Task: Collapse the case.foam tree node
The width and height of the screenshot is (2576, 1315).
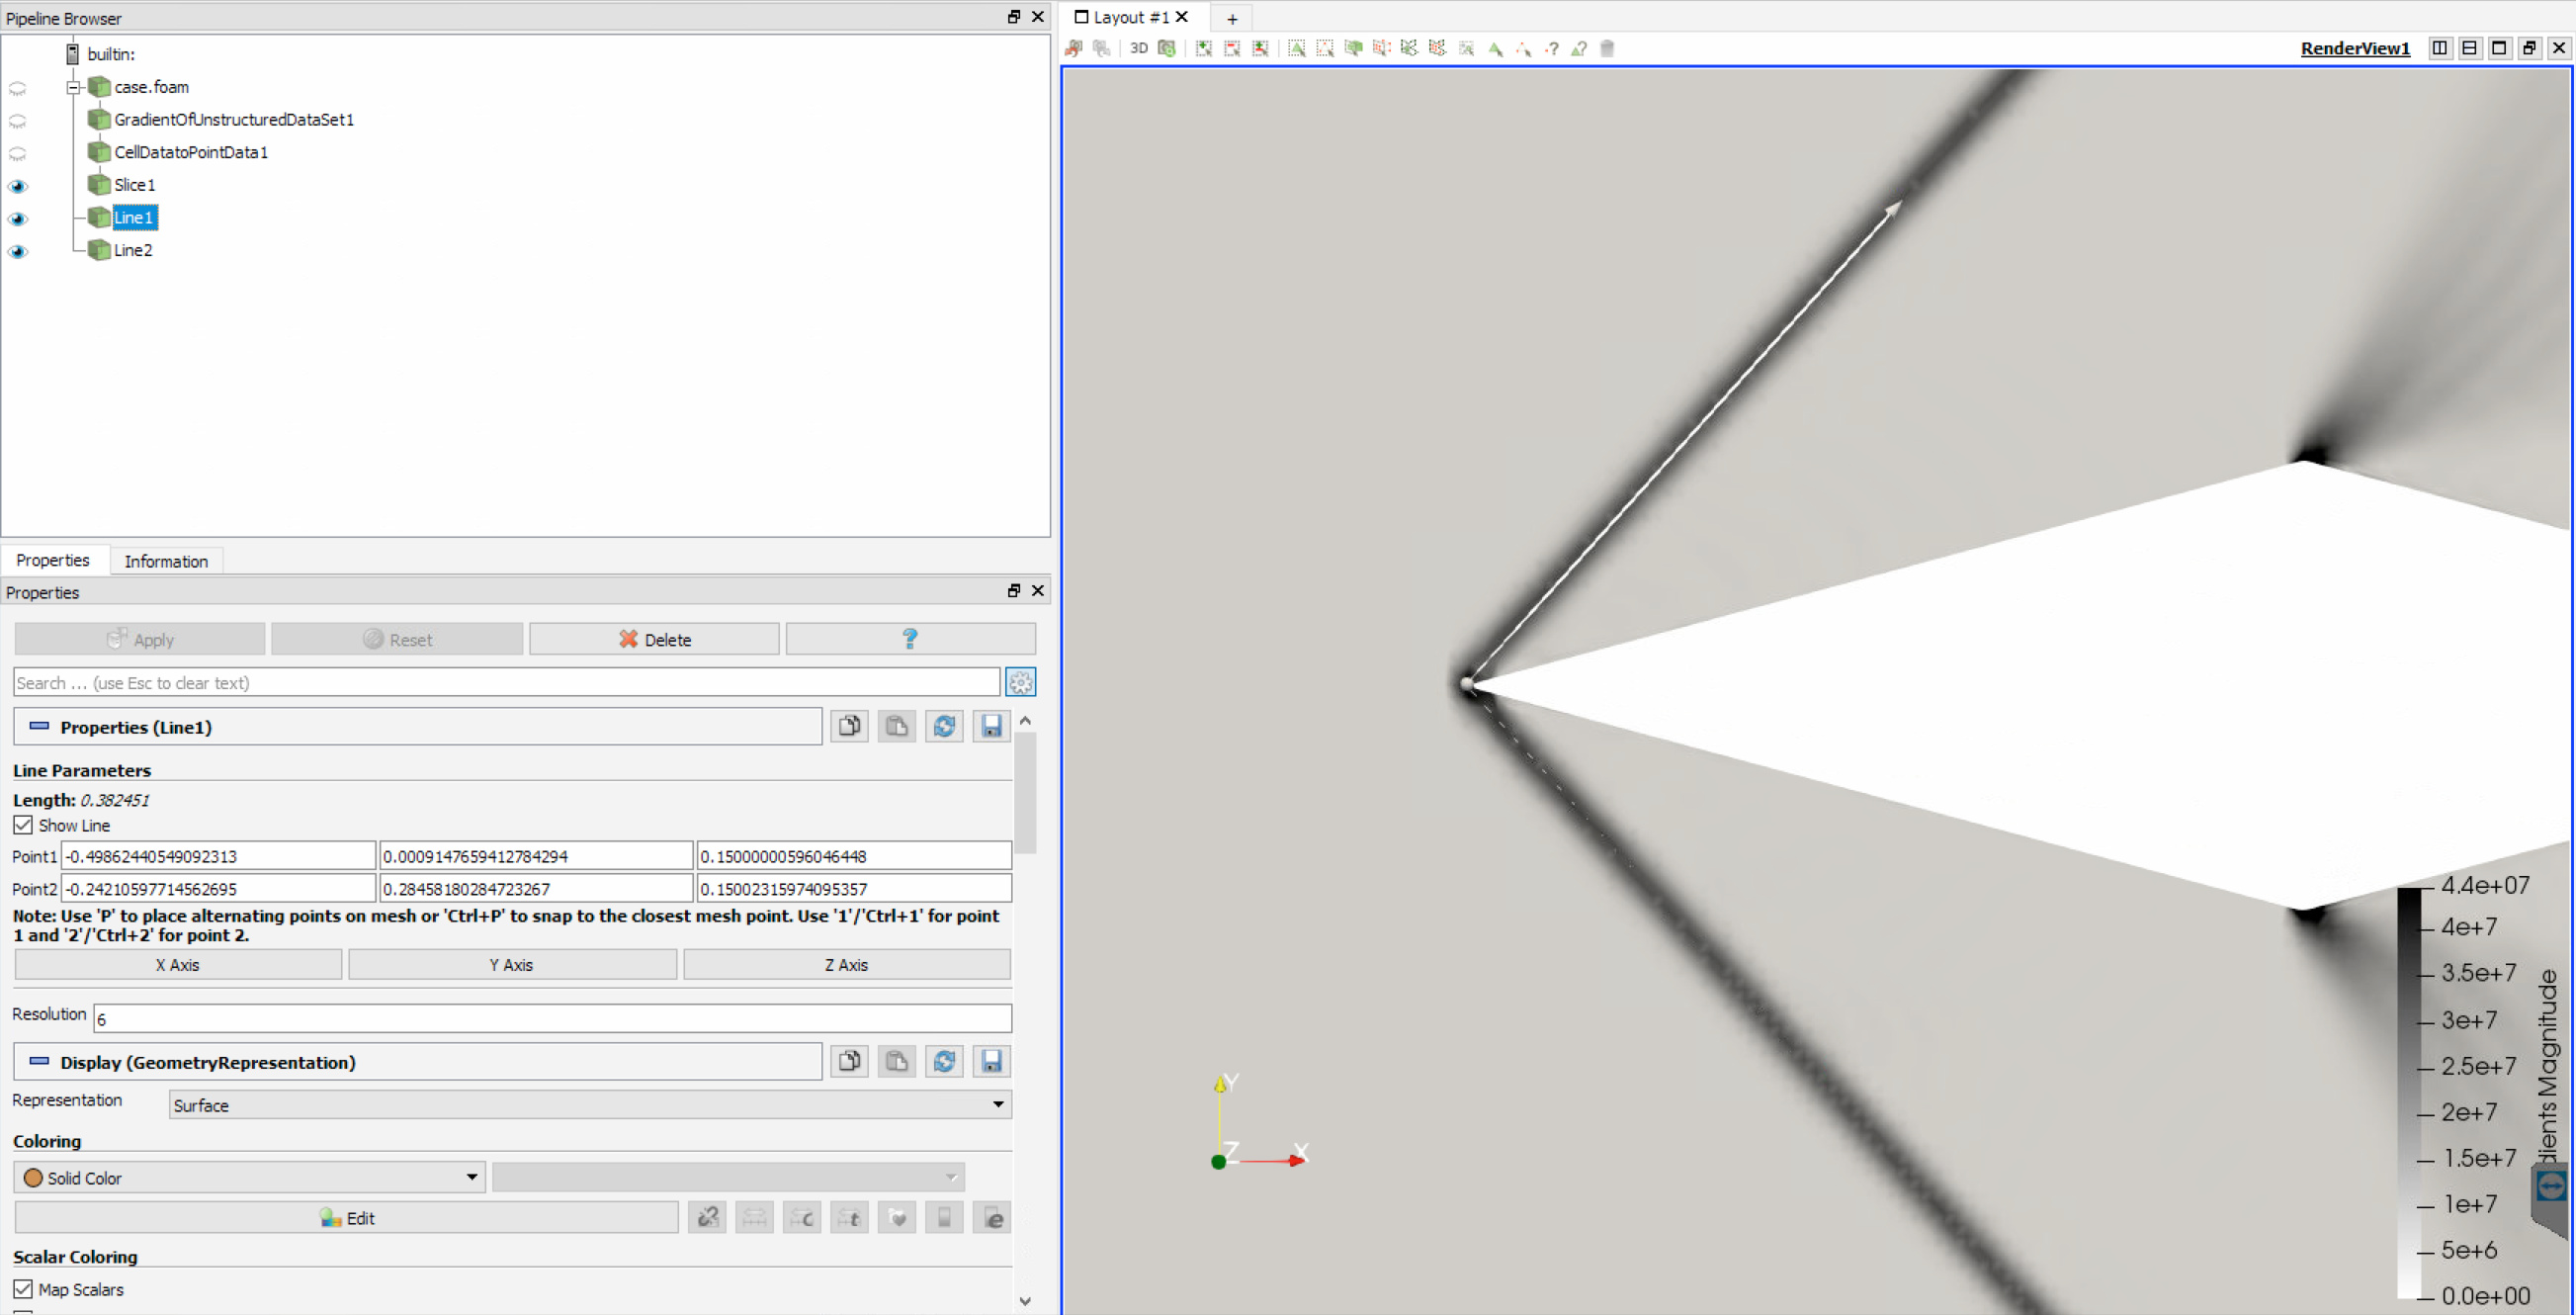Action: pyautogui.click(x=73, y=88)
